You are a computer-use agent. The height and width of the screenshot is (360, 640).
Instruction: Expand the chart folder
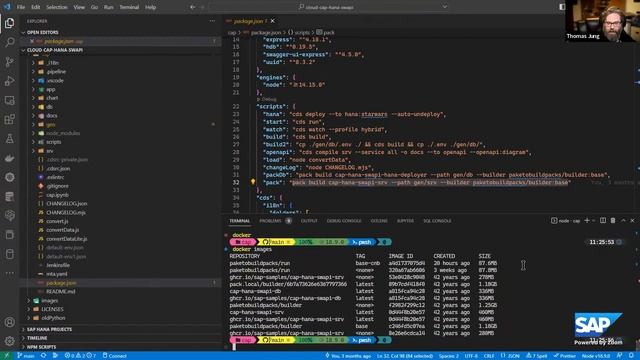(x=52, y=98)
